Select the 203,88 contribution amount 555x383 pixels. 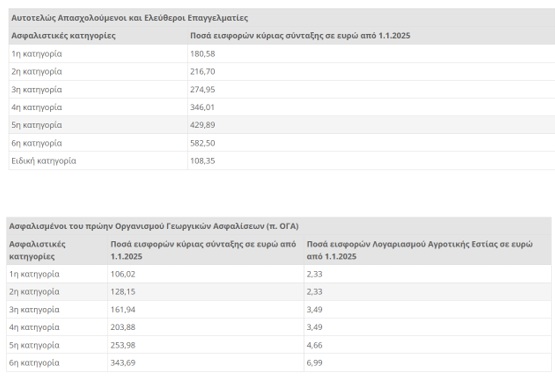(123, 327)
